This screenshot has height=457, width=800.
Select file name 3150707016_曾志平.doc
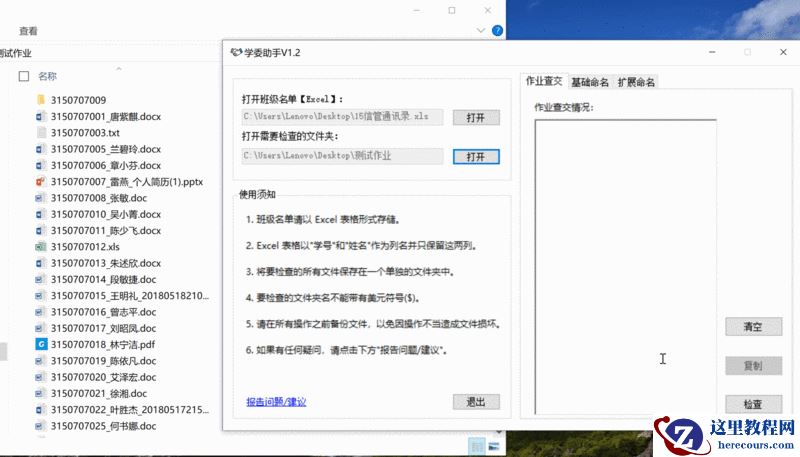(103, 312)
